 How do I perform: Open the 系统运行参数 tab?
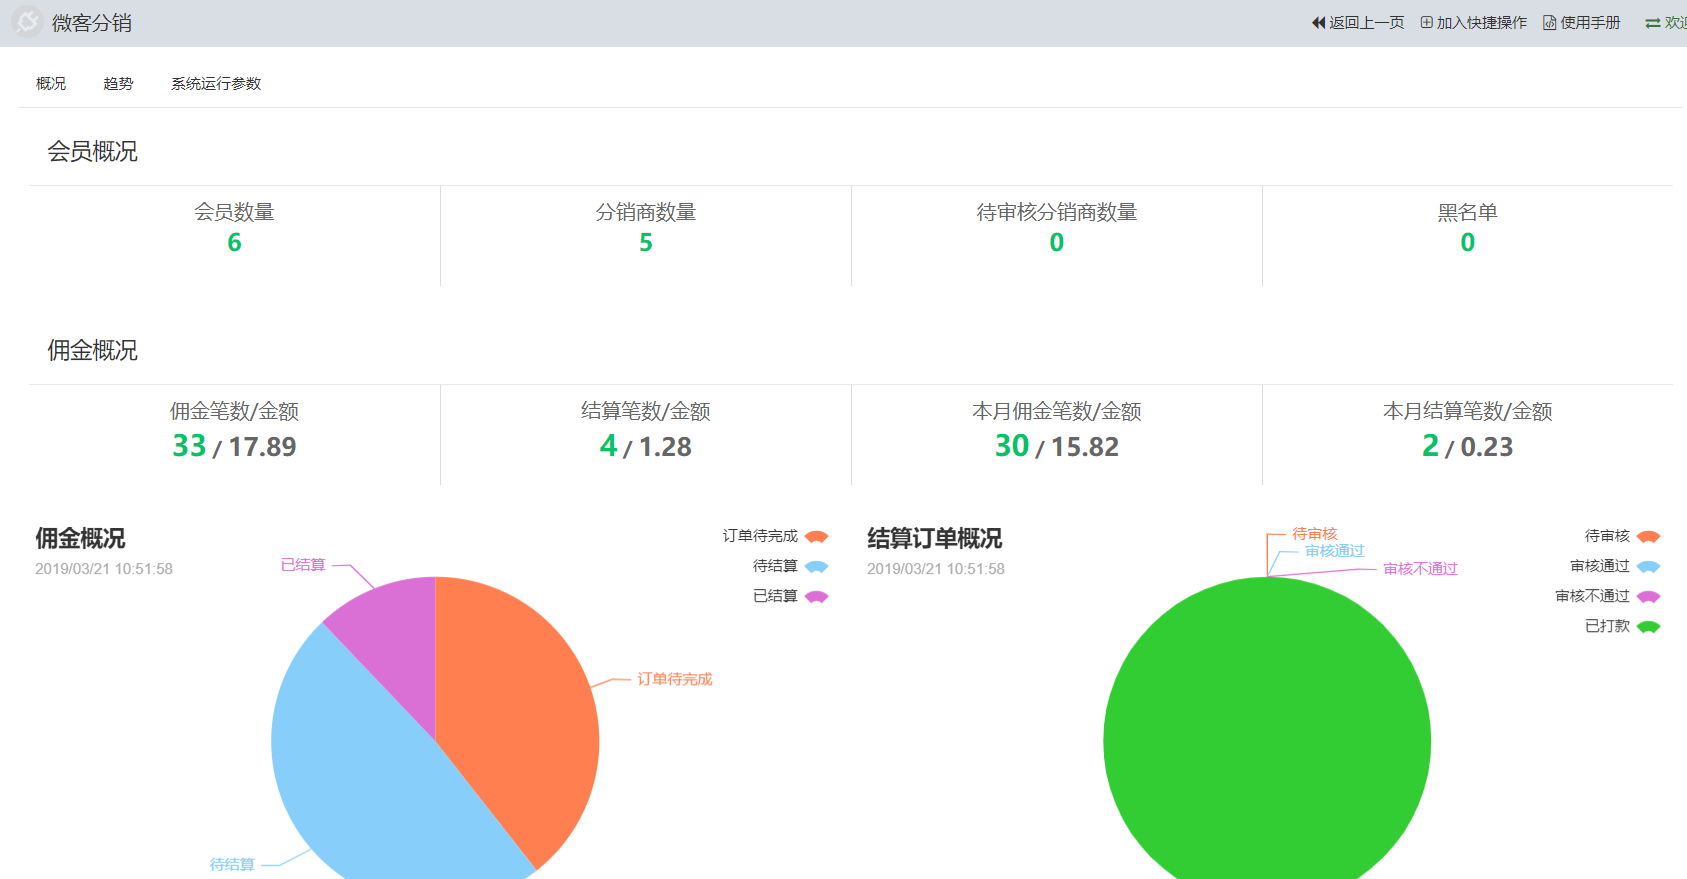216,84
